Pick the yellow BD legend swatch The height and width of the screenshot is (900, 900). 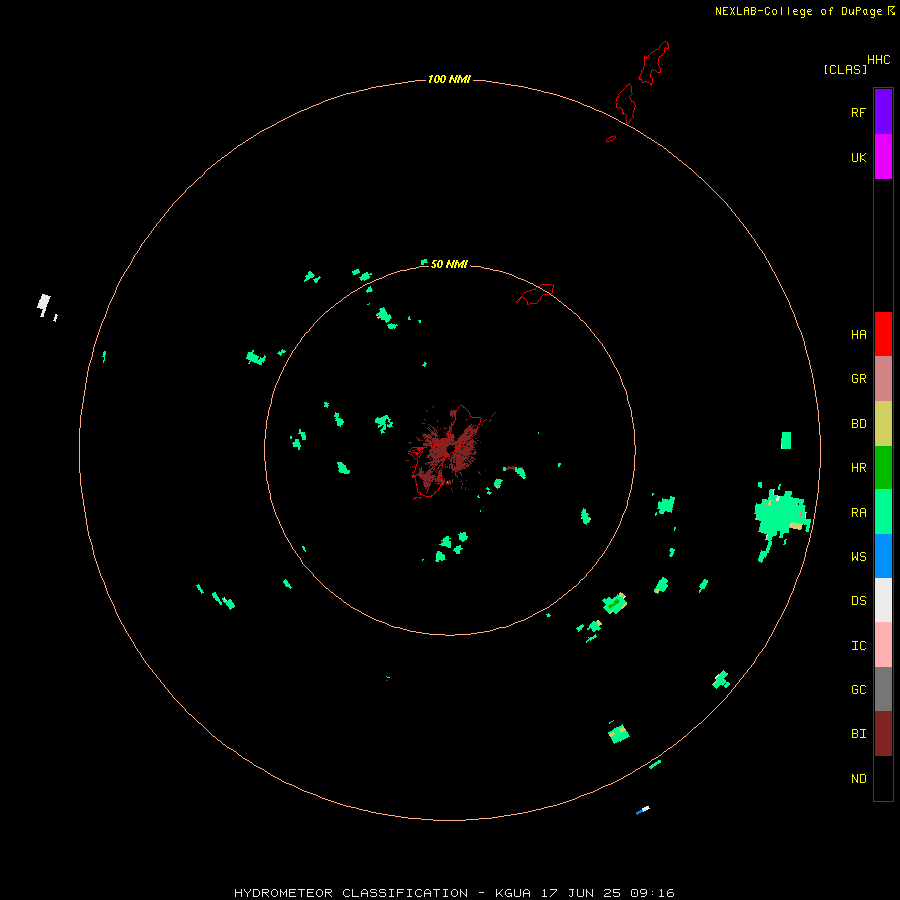(x=883, y=424)
